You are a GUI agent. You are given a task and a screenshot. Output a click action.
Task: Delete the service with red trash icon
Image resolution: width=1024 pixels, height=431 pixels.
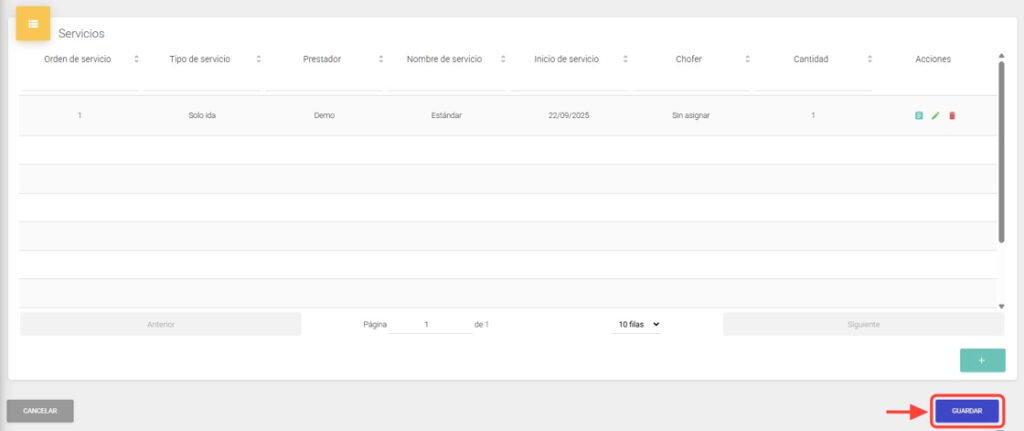click(x=952, y=116)
